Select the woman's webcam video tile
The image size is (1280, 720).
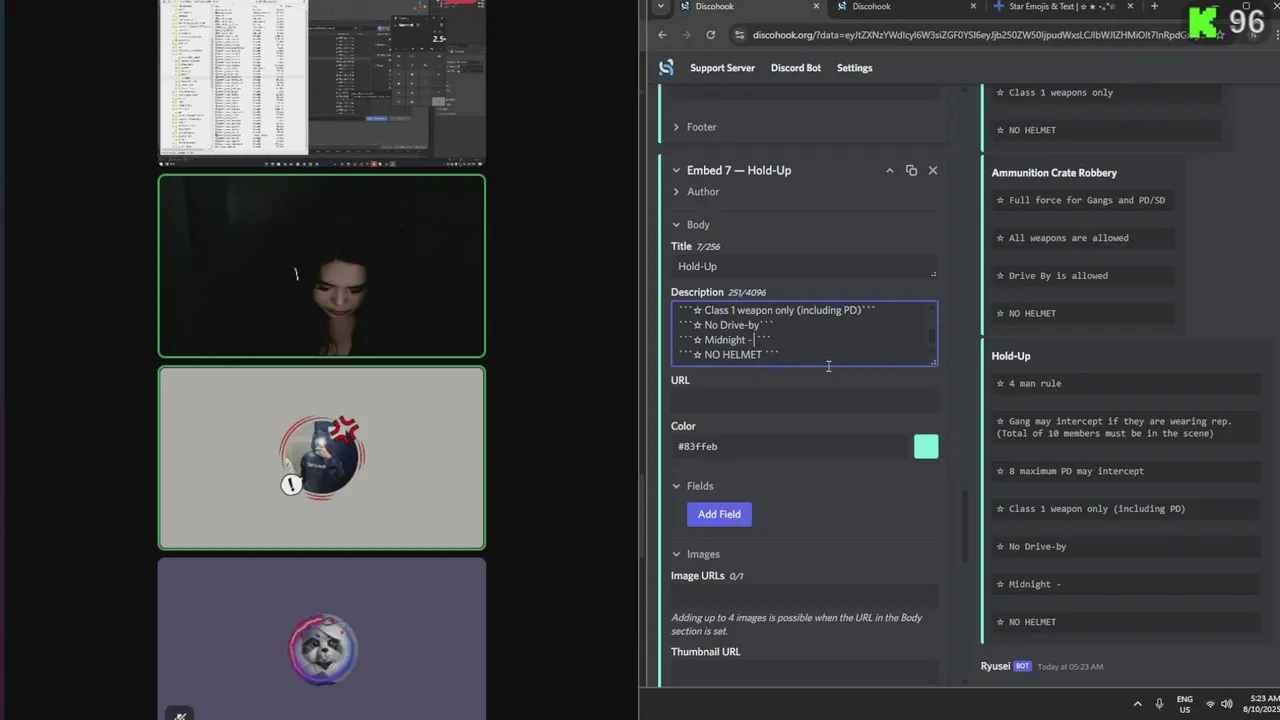coord(322,266)
